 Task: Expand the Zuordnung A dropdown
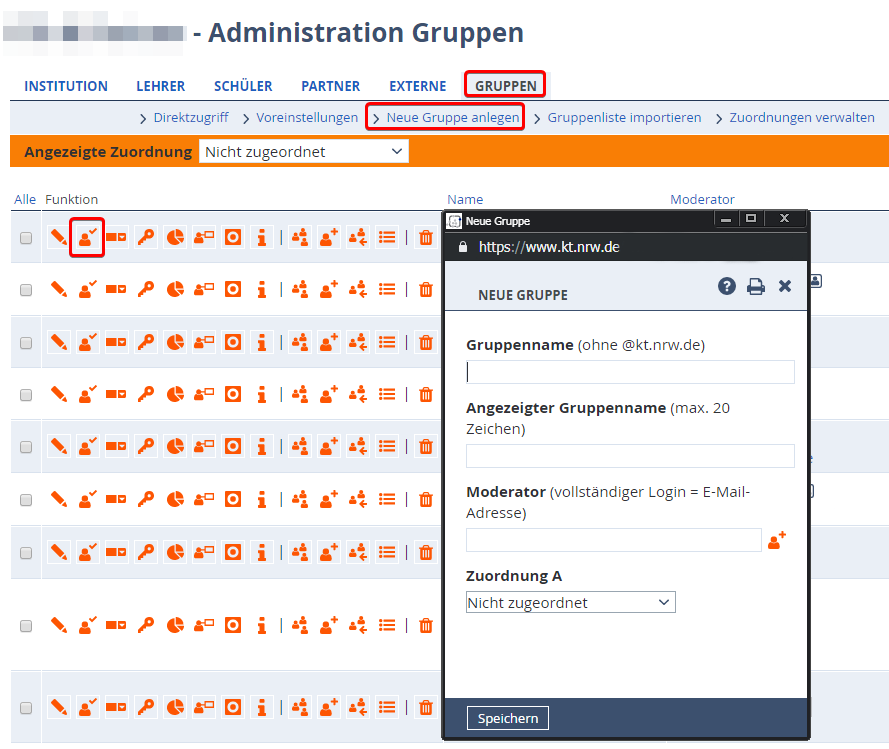point(570,602)
